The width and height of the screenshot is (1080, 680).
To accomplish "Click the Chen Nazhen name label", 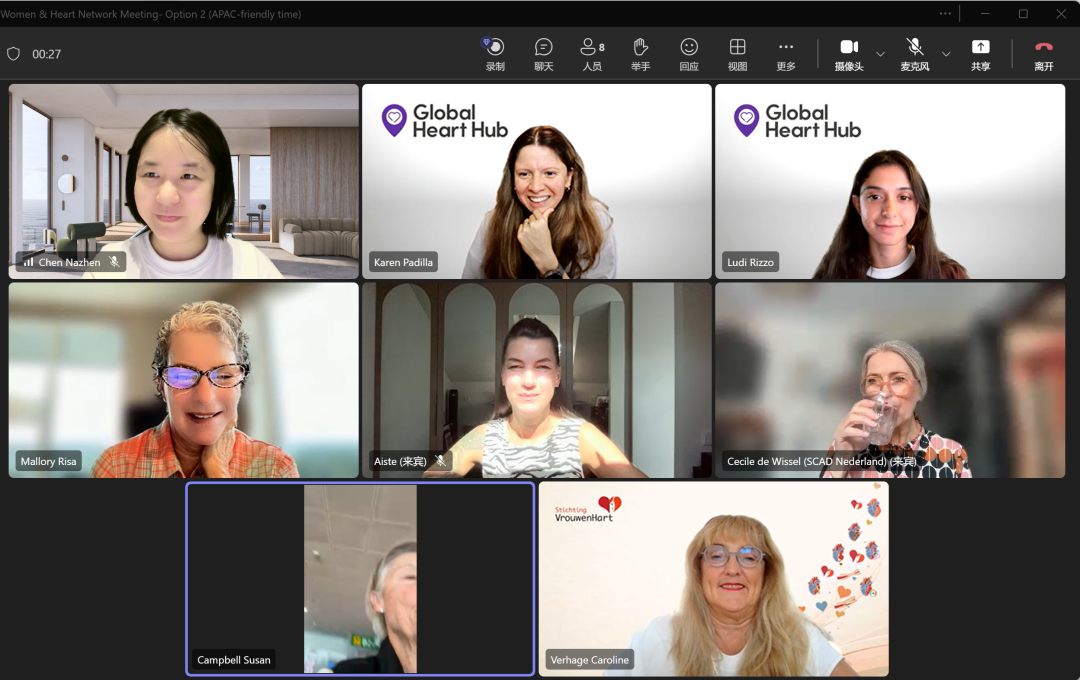I will (70, 262).
